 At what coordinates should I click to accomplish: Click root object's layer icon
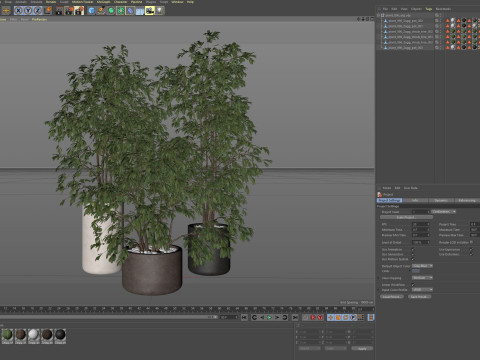click(437, 15)
